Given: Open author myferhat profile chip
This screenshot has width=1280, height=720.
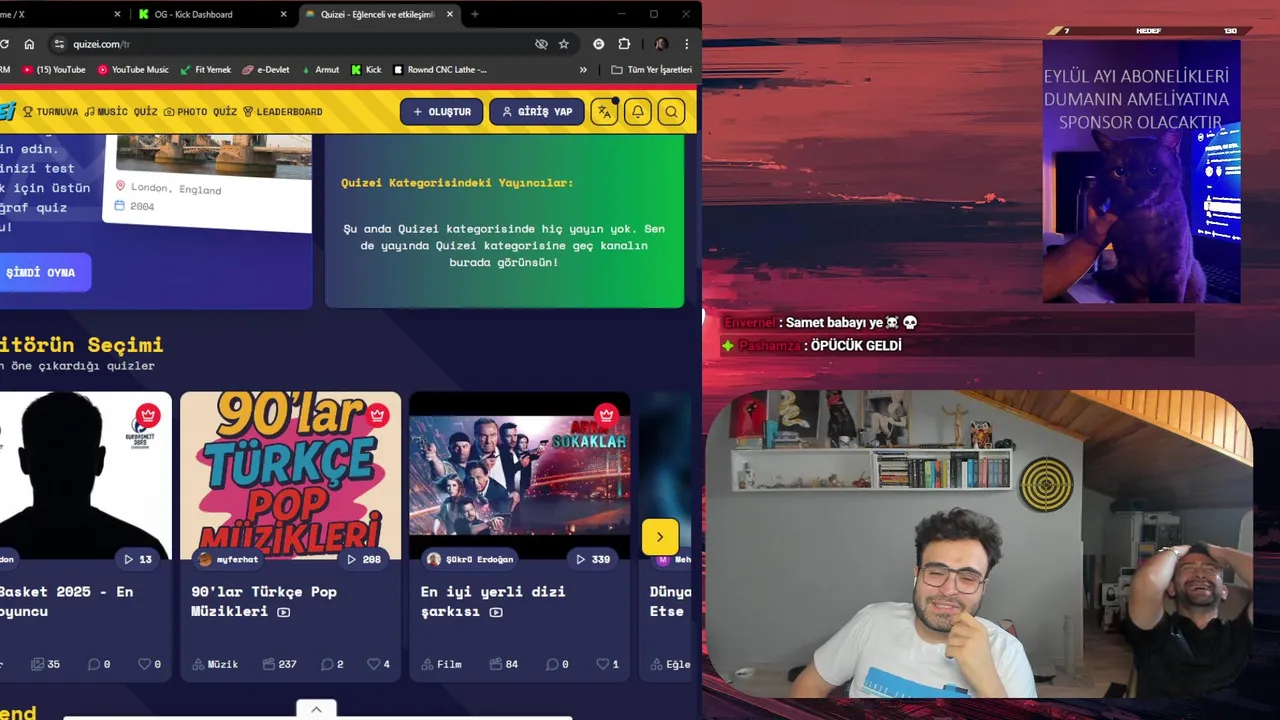Looking at the screenshot, I should pos(229,559).
